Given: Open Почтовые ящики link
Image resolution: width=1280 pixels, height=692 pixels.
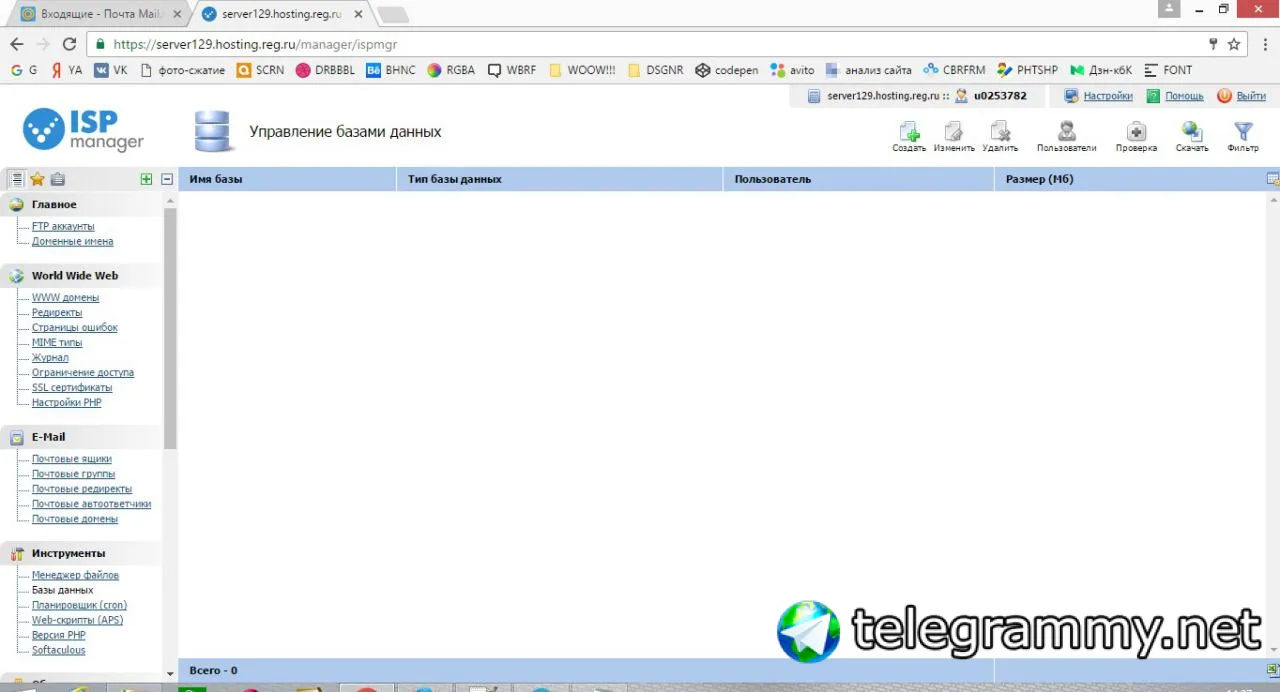Looking at the screenshot, I should (71, 458).
